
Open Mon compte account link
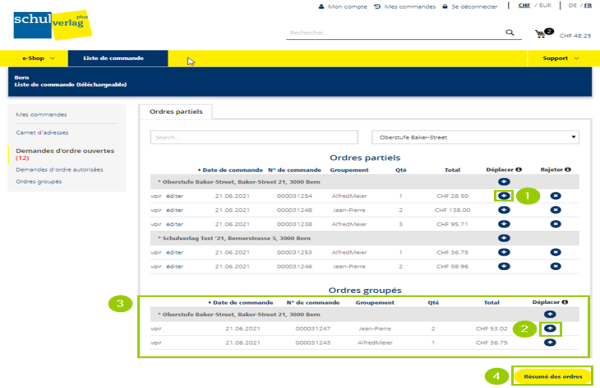[x=343, y=7]
